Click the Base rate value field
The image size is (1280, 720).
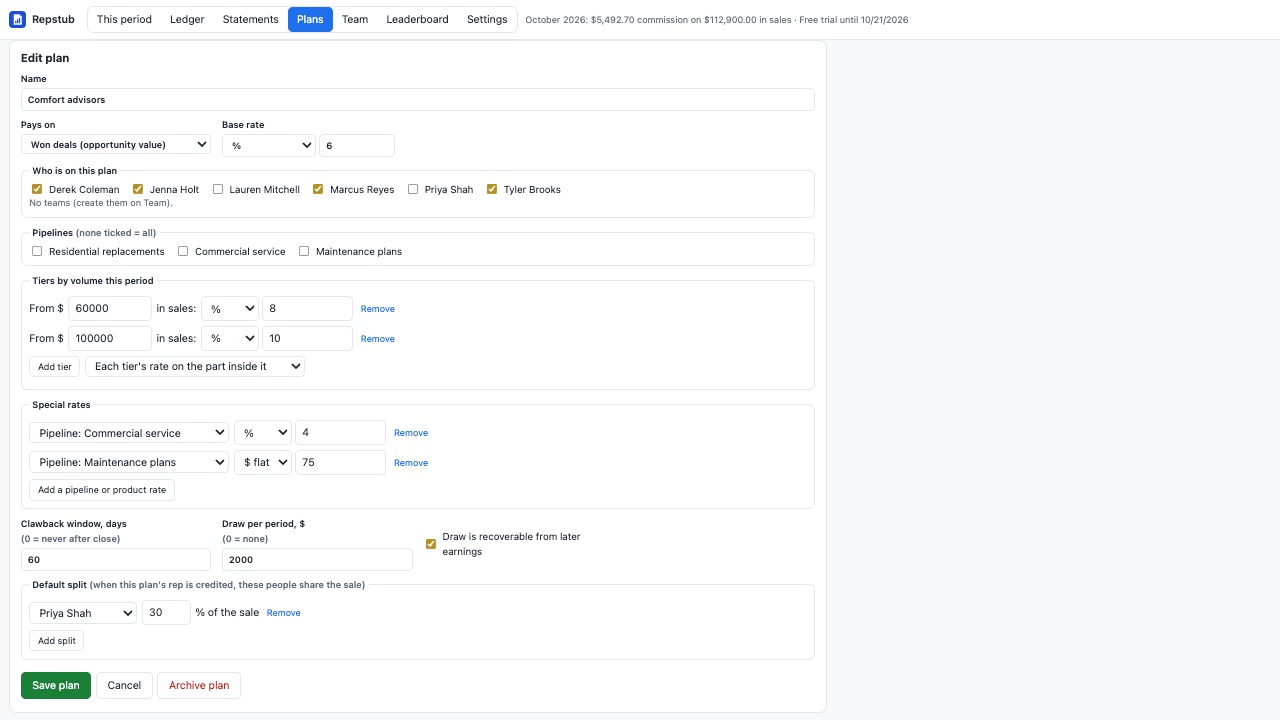[x=357, y=145]
